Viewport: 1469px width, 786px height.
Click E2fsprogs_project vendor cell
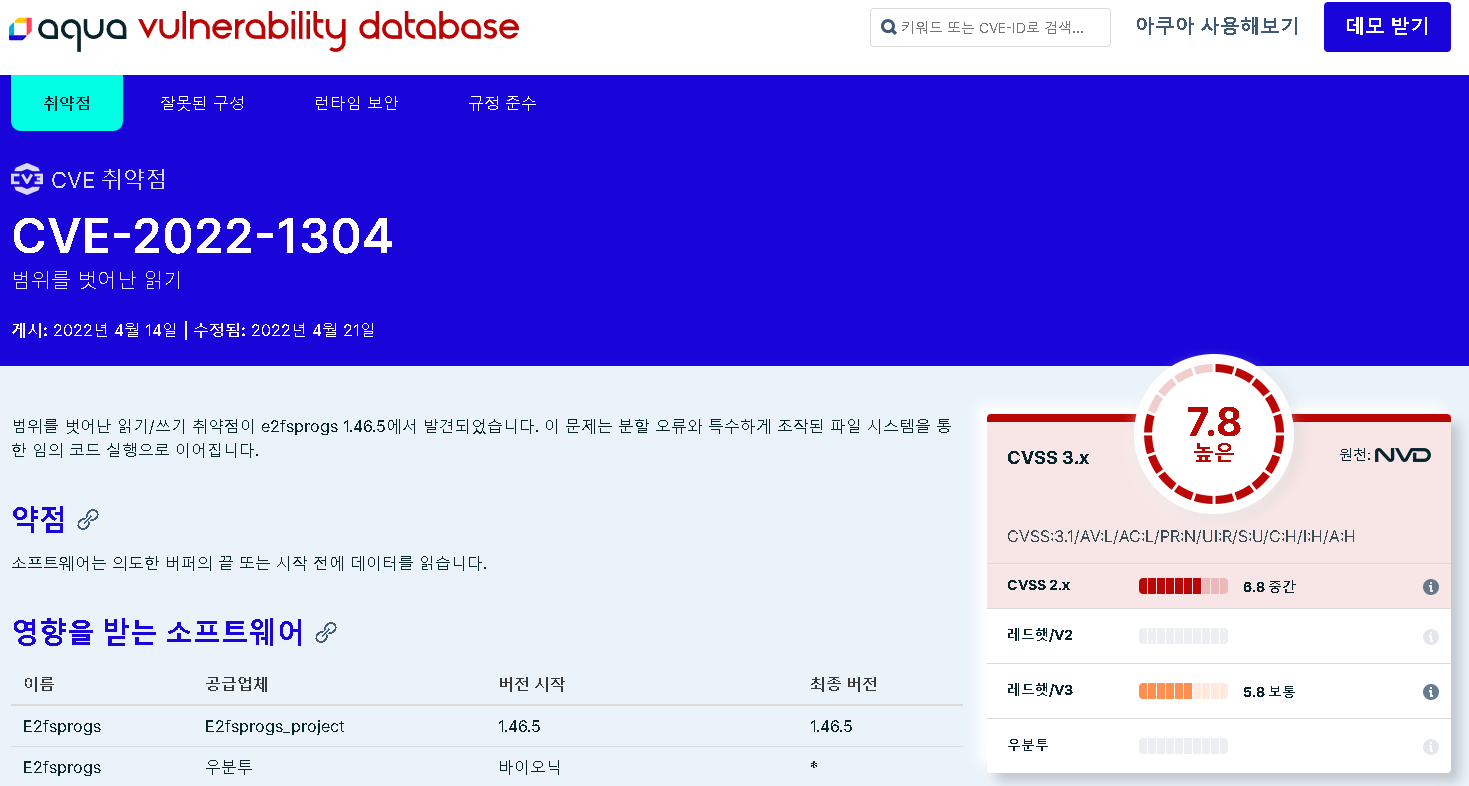point(274,726)
